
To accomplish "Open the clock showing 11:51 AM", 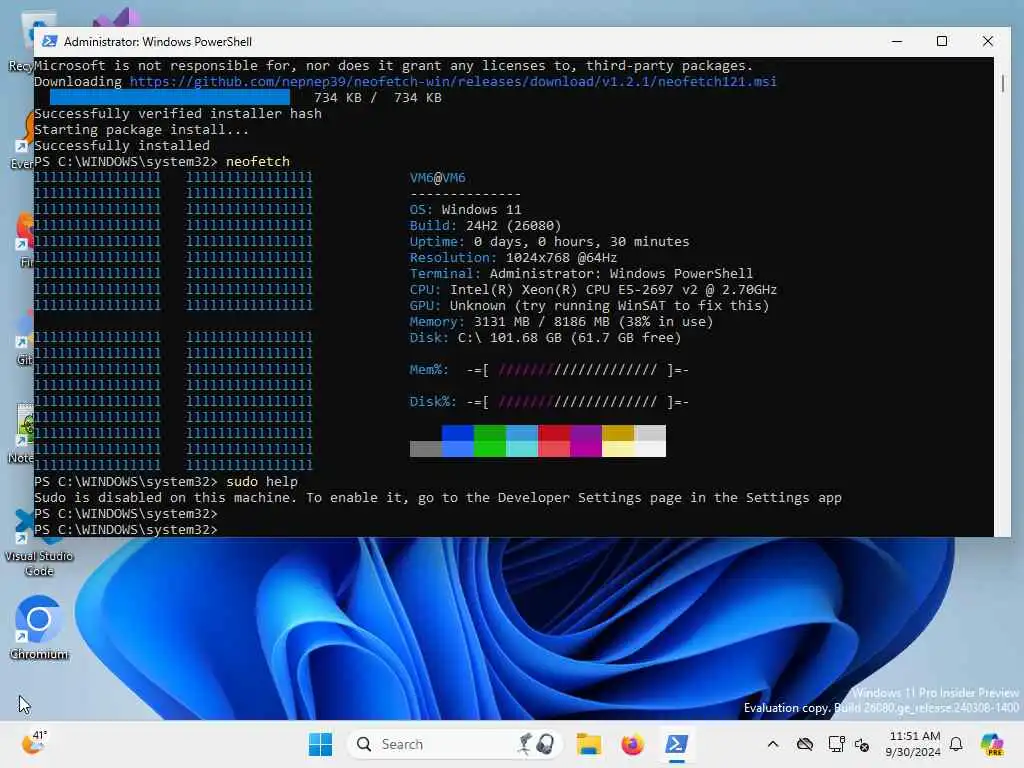I will (913, 744).
